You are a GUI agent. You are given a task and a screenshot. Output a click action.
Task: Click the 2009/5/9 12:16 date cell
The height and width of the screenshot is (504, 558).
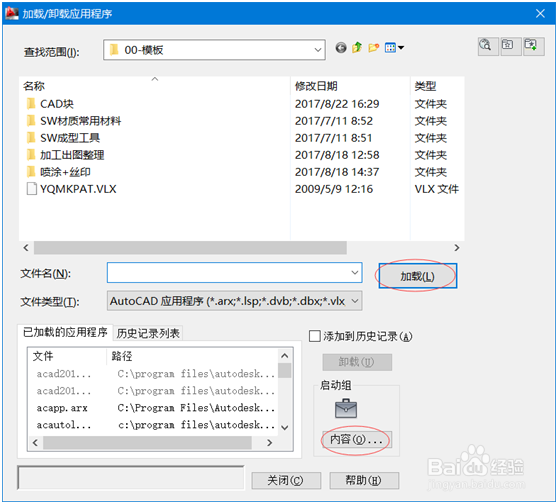tap(334, 189)
